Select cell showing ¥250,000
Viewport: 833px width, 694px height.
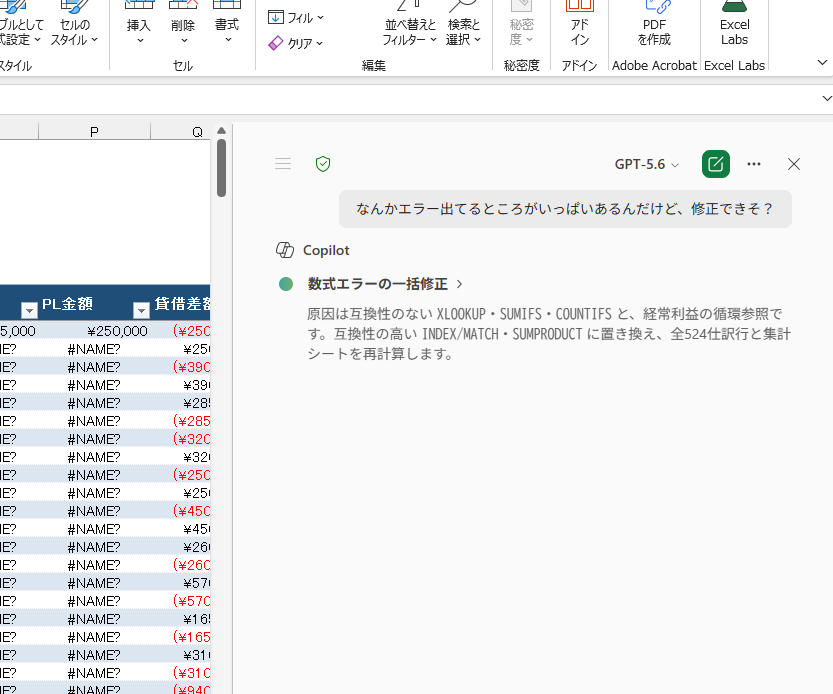click(95, 331)
